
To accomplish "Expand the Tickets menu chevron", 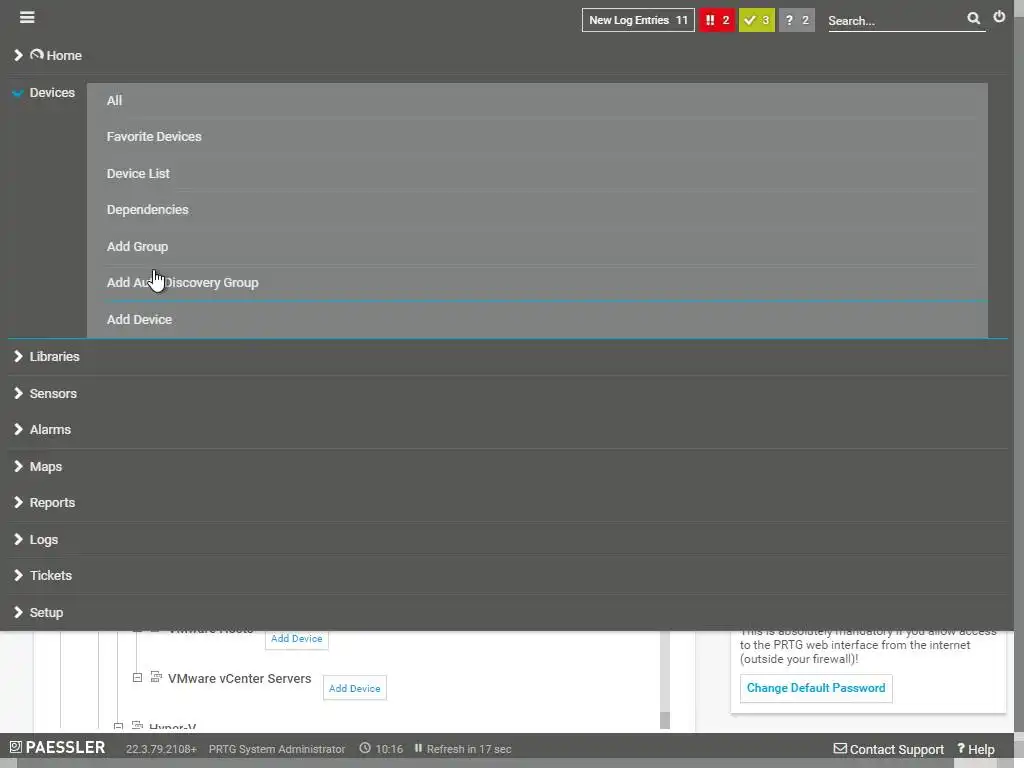I will point(18,575).
